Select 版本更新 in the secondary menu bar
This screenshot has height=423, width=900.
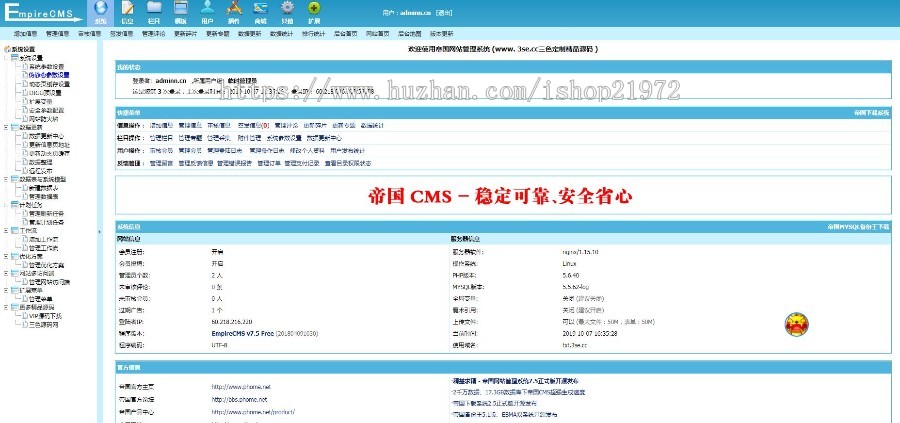tap(441, 34)
